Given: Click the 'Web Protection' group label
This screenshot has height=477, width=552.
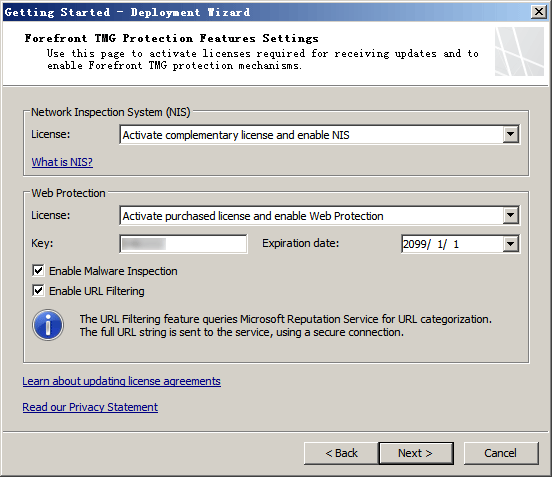Looking at the screenshot, I should tap(68, 193).
